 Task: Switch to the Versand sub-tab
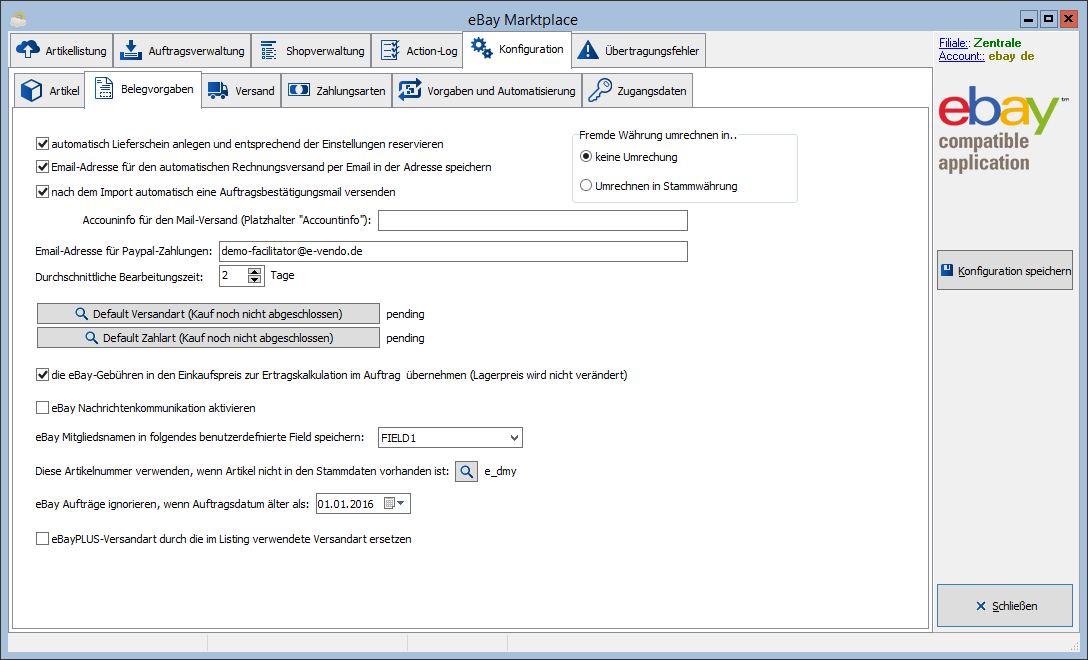click(x=241, y=91)
